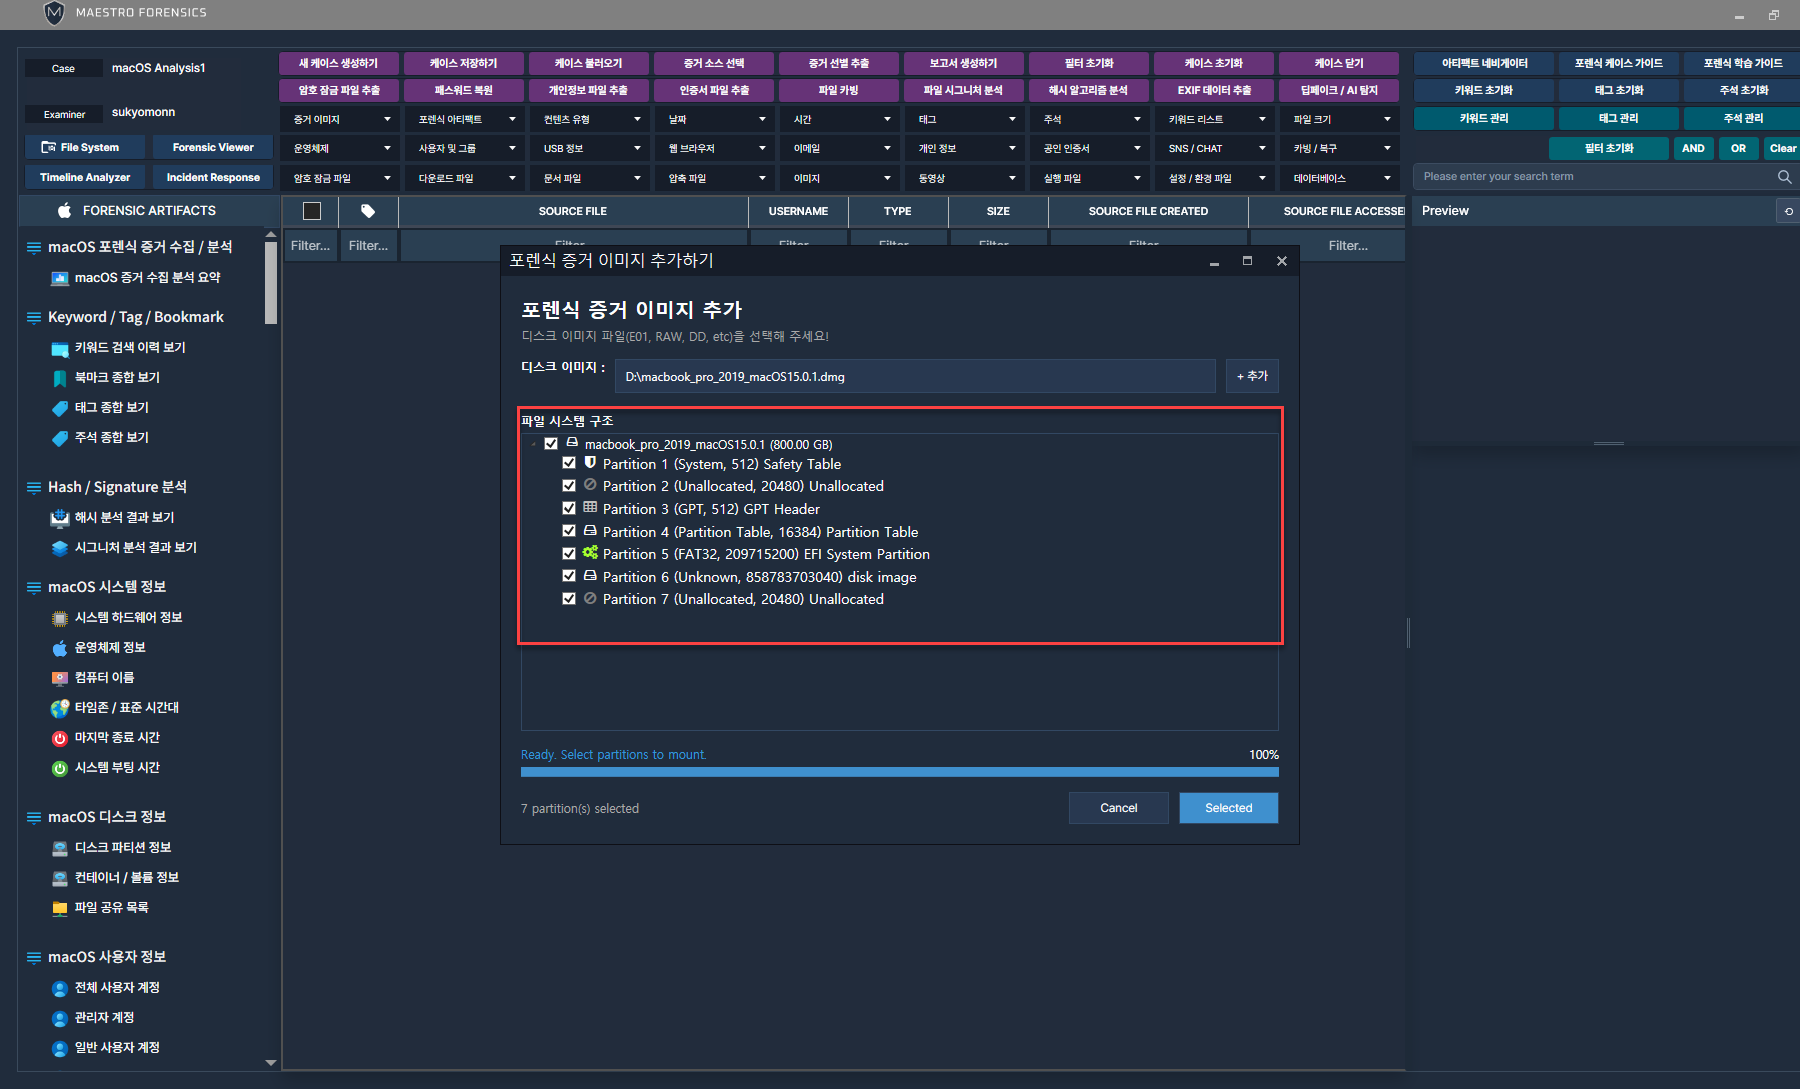Screen dimensions: 1800x1089
Task: Open the USB 정보 dropdown
Action: point(591,148)
